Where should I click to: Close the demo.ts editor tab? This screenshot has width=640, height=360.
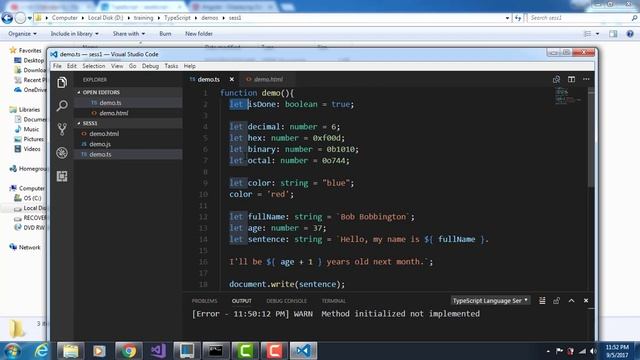click(x=231, y=79)
